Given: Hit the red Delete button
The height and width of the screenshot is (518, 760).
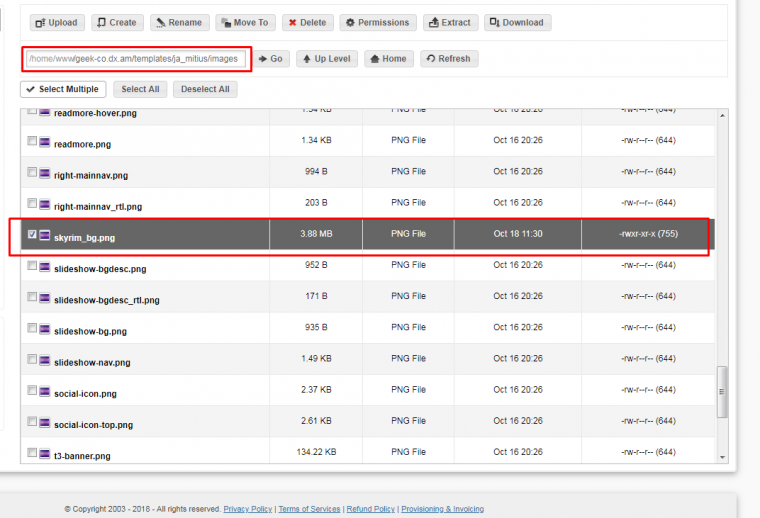Looking at the screenshot, I should [x=307, y=22].
